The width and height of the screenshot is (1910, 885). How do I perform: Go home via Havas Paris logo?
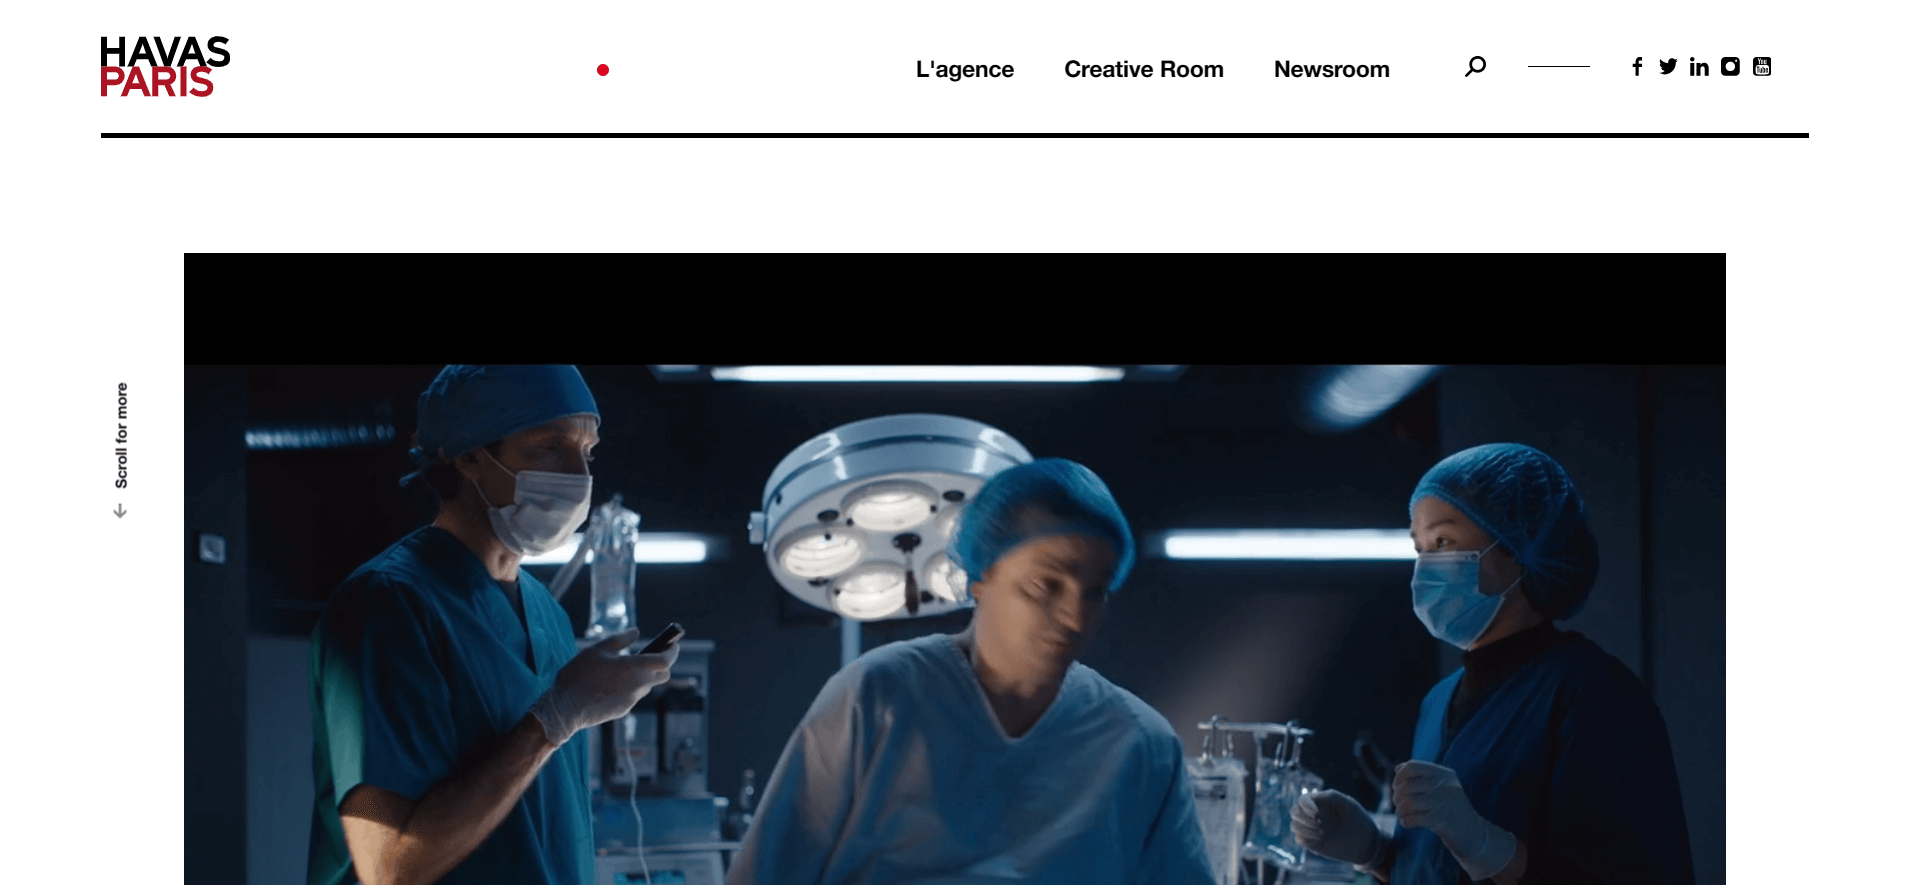point(165,67)
